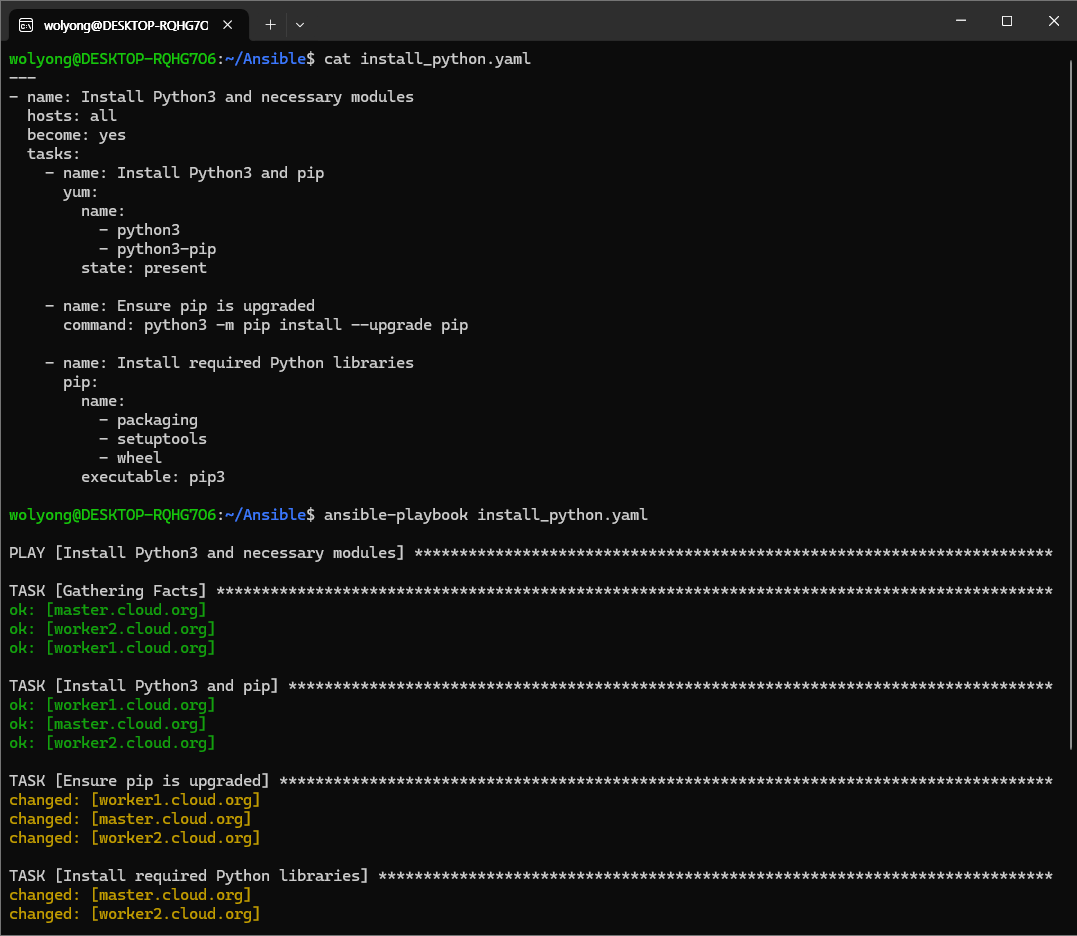Click the 'become: yes' line
1077x936 pixels.
(x=76, y=135)
